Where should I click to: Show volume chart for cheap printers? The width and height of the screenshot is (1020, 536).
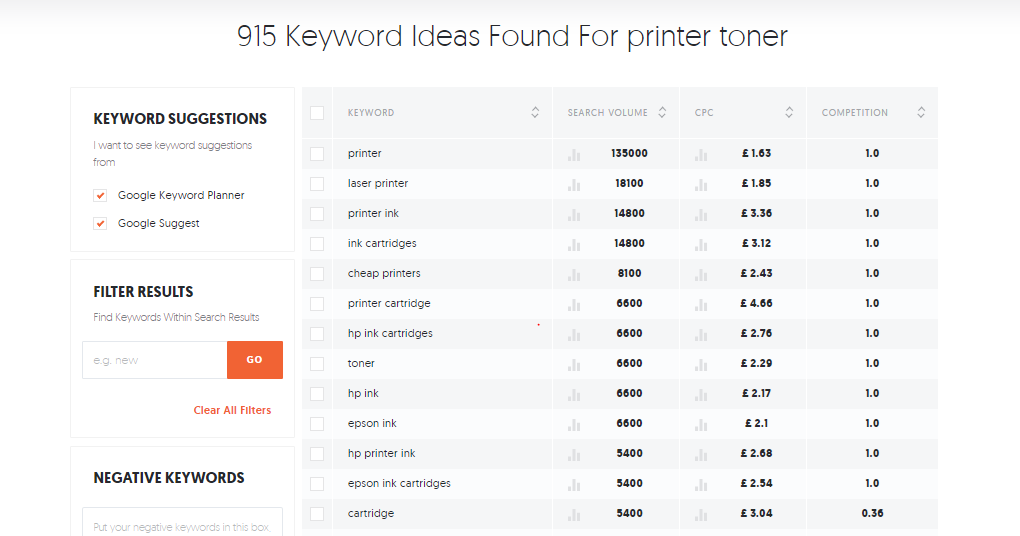[x=574, y=275]
